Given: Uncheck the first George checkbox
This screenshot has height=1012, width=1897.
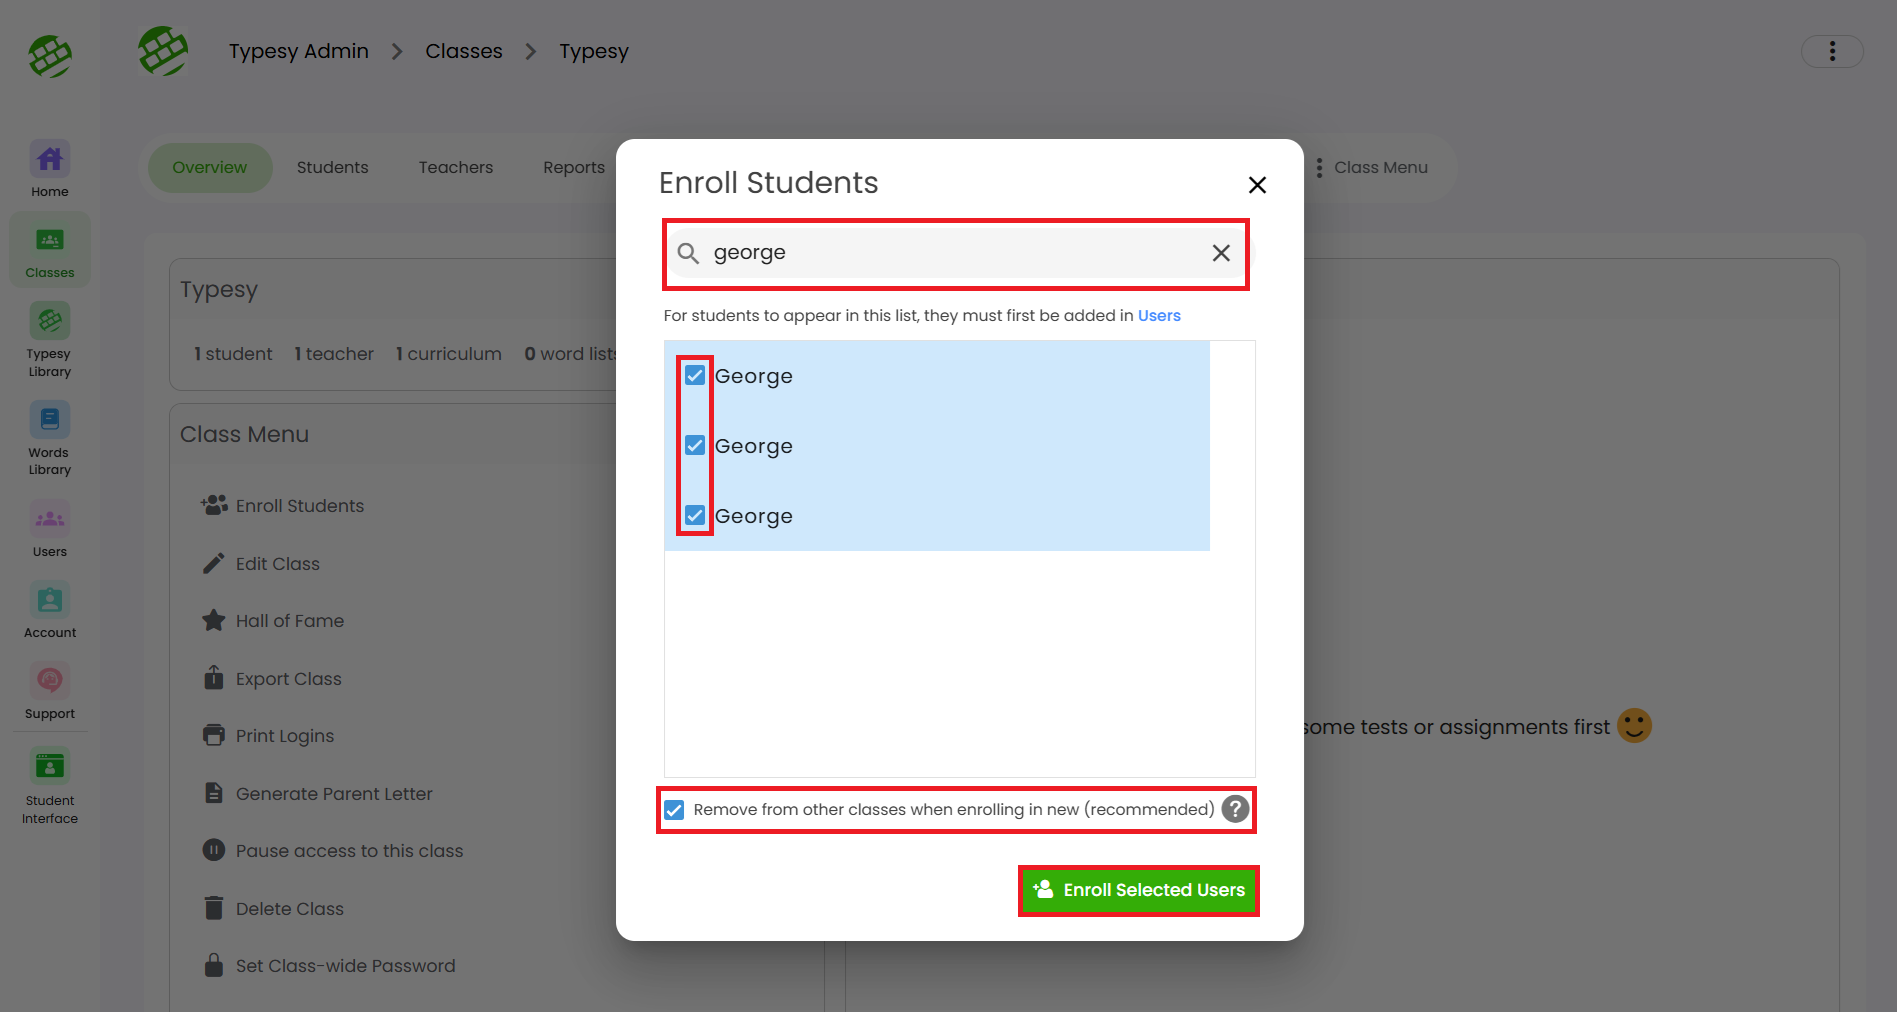Looking at the screenshot, I should coord(695,376).
